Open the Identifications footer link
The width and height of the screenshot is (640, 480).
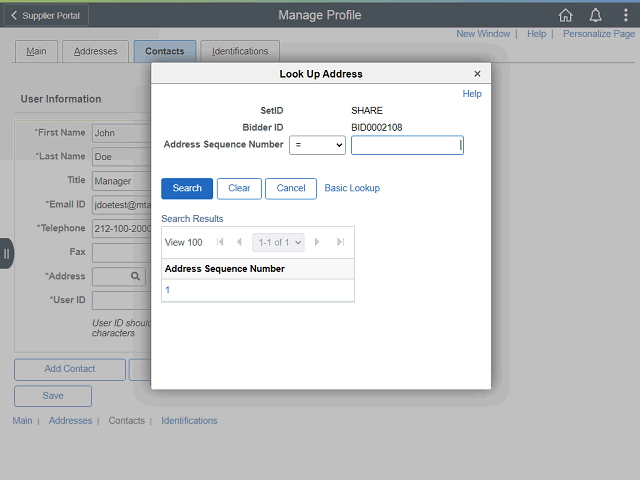[x=189, y=420]
